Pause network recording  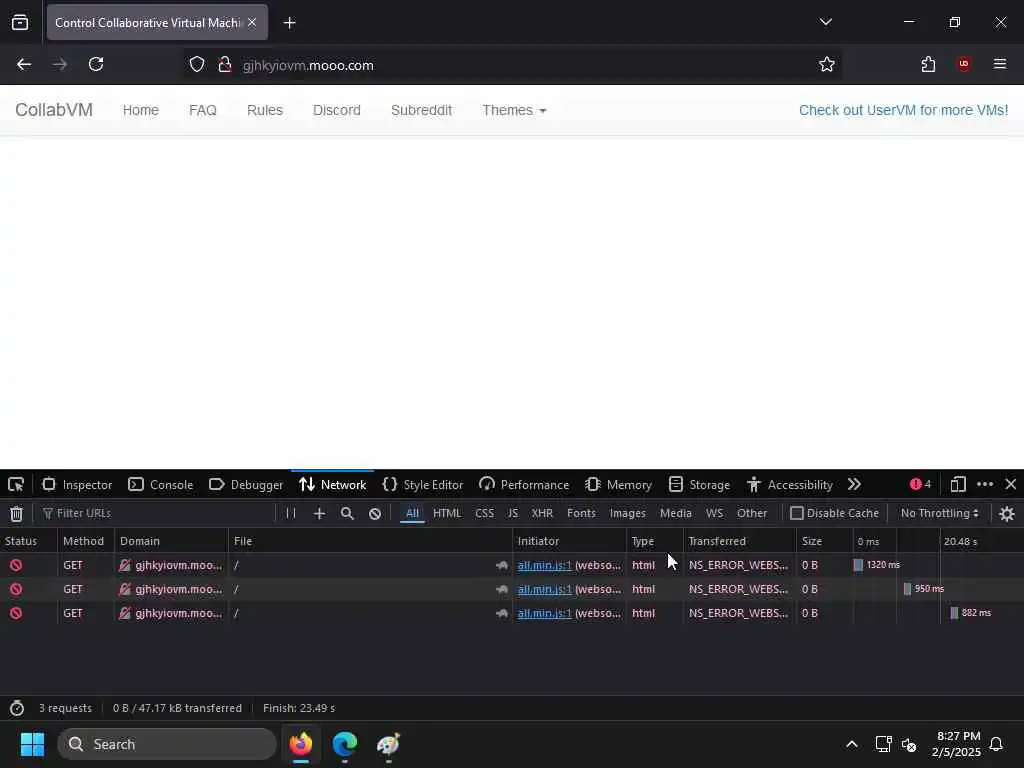(x=291, y=513)
